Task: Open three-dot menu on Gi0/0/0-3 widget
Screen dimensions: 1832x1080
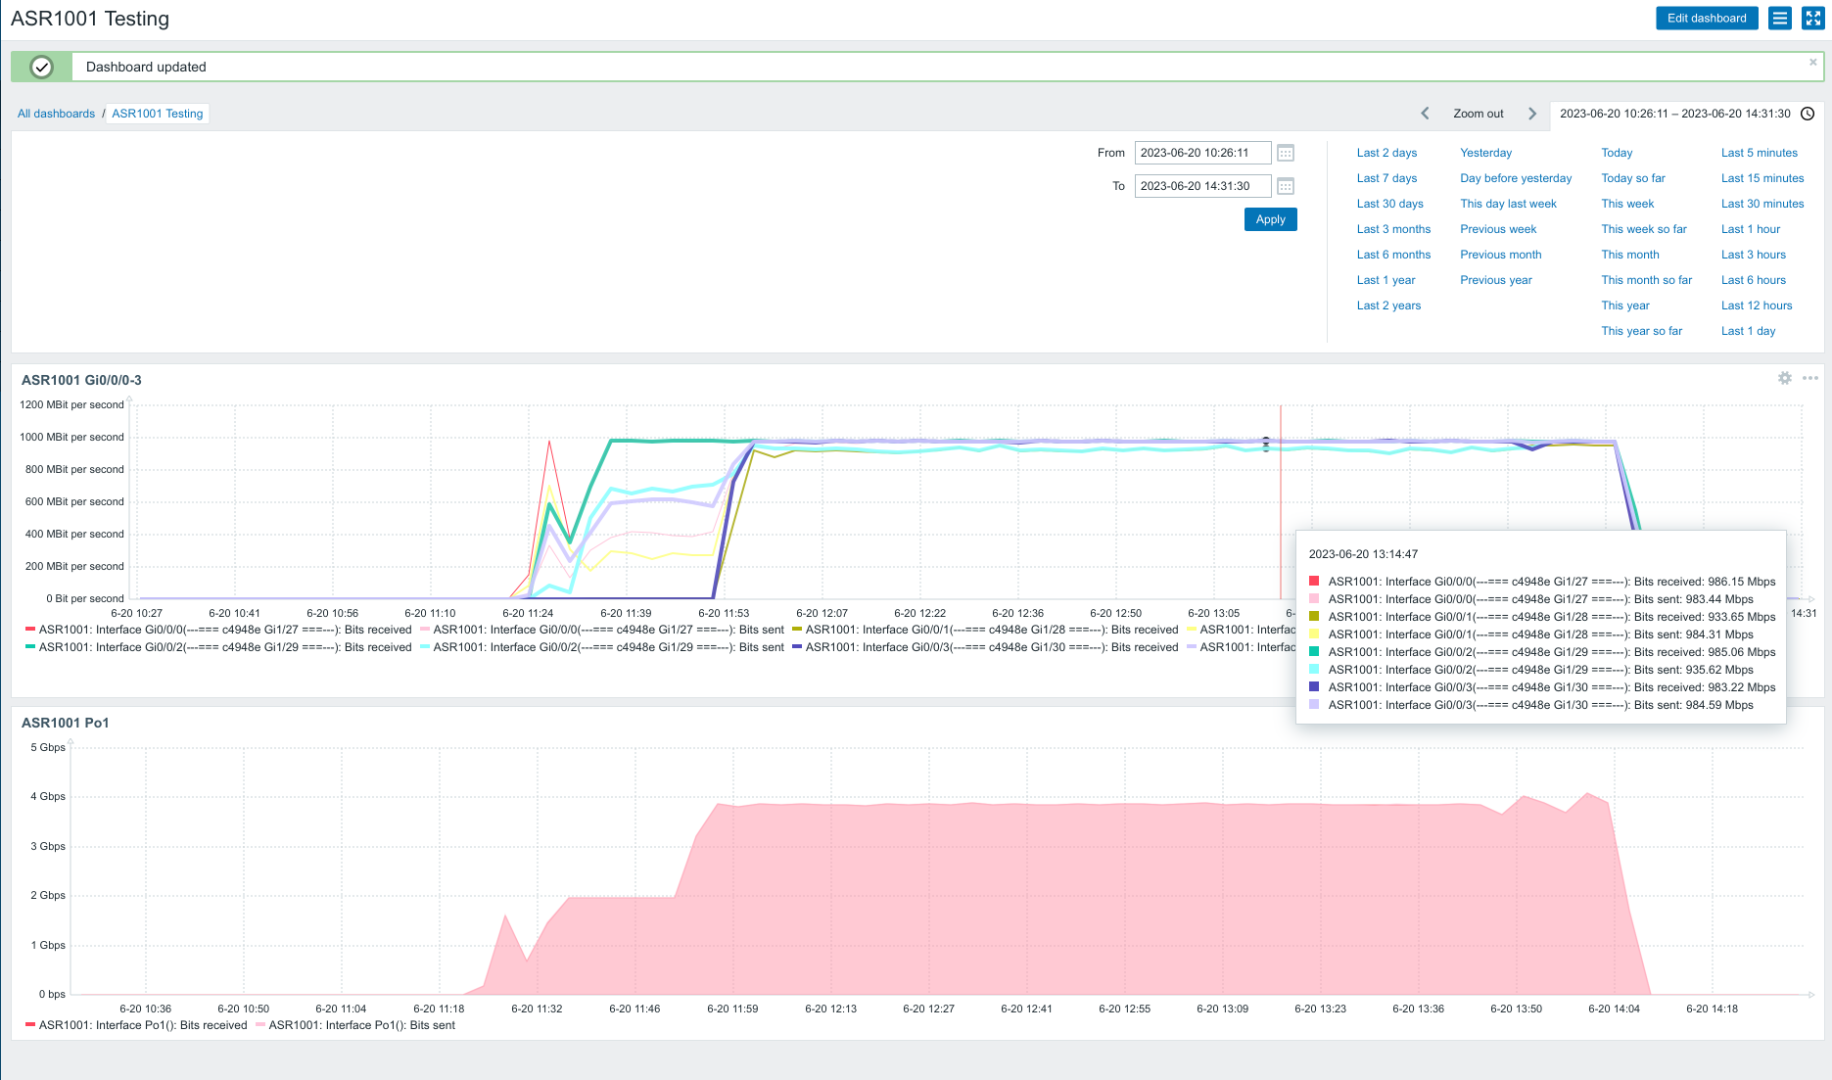Action: pos(1810,378)
